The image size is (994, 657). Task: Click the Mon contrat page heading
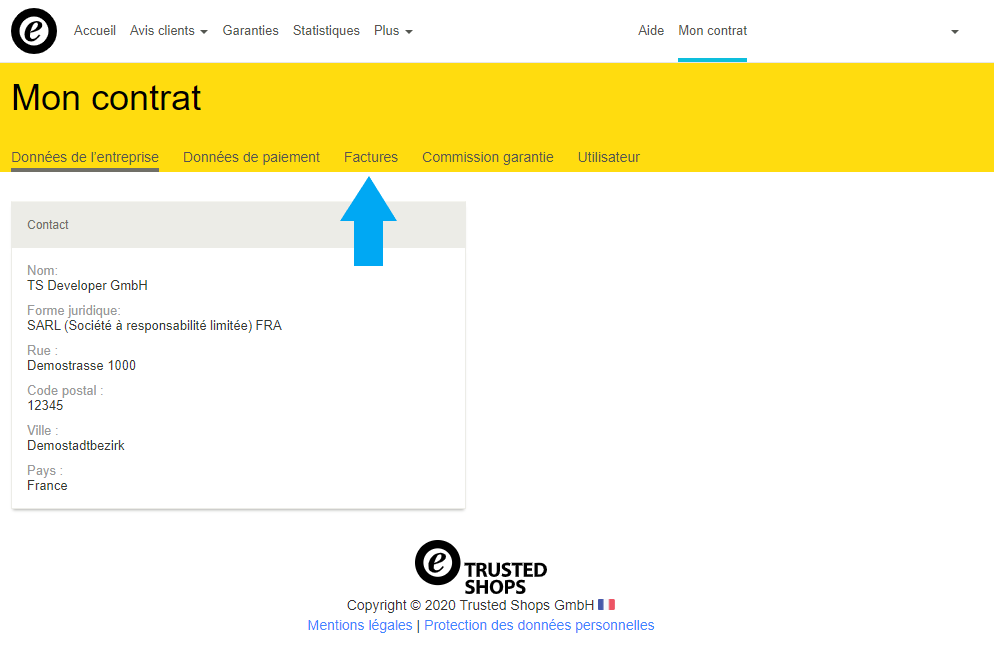[106, 98]
